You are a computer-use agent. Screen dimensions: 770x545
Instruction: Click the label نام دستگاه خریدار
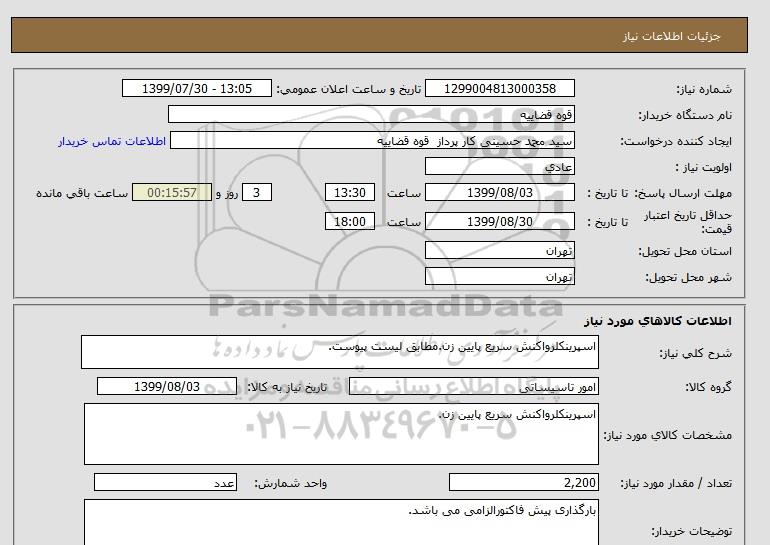[x=685, y=115]
